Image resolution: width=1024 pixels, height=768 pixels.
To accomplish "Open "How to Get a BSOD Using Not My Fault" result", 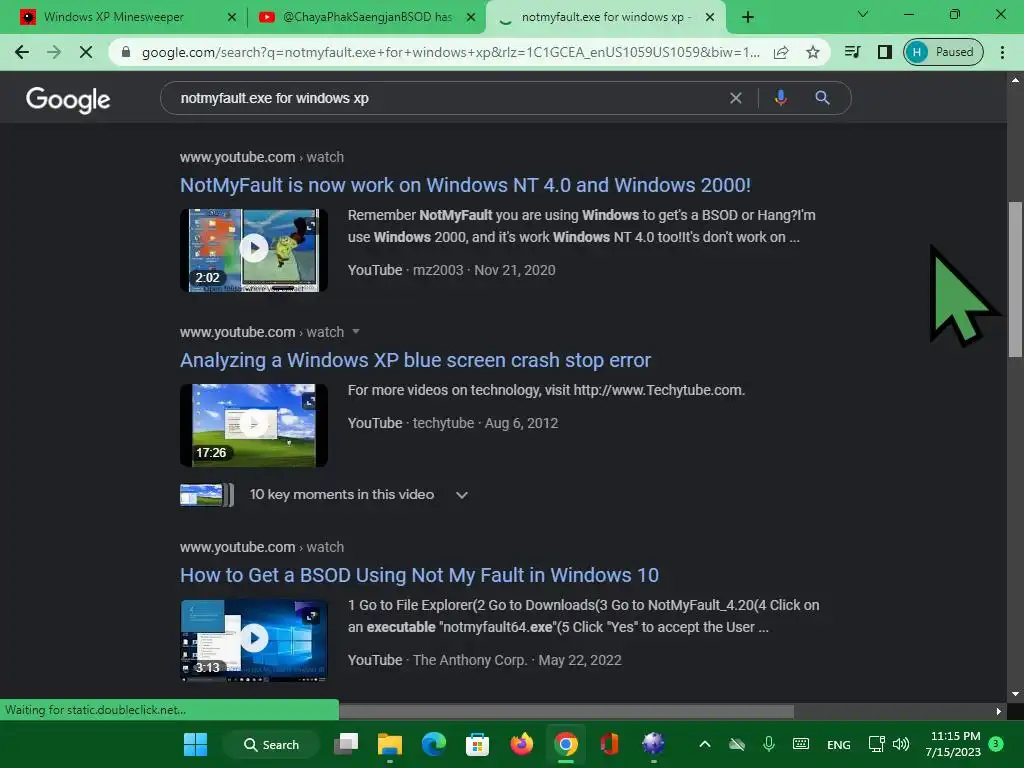I will [x=419, y=575].
